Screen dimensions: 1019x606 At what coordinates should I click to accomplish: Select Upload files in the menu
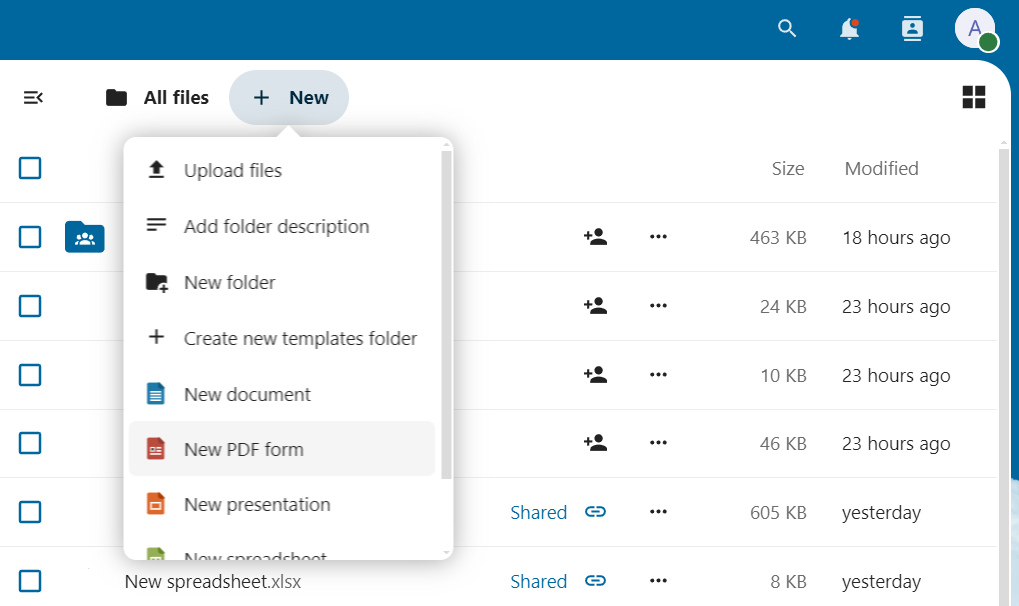[232, 170]
